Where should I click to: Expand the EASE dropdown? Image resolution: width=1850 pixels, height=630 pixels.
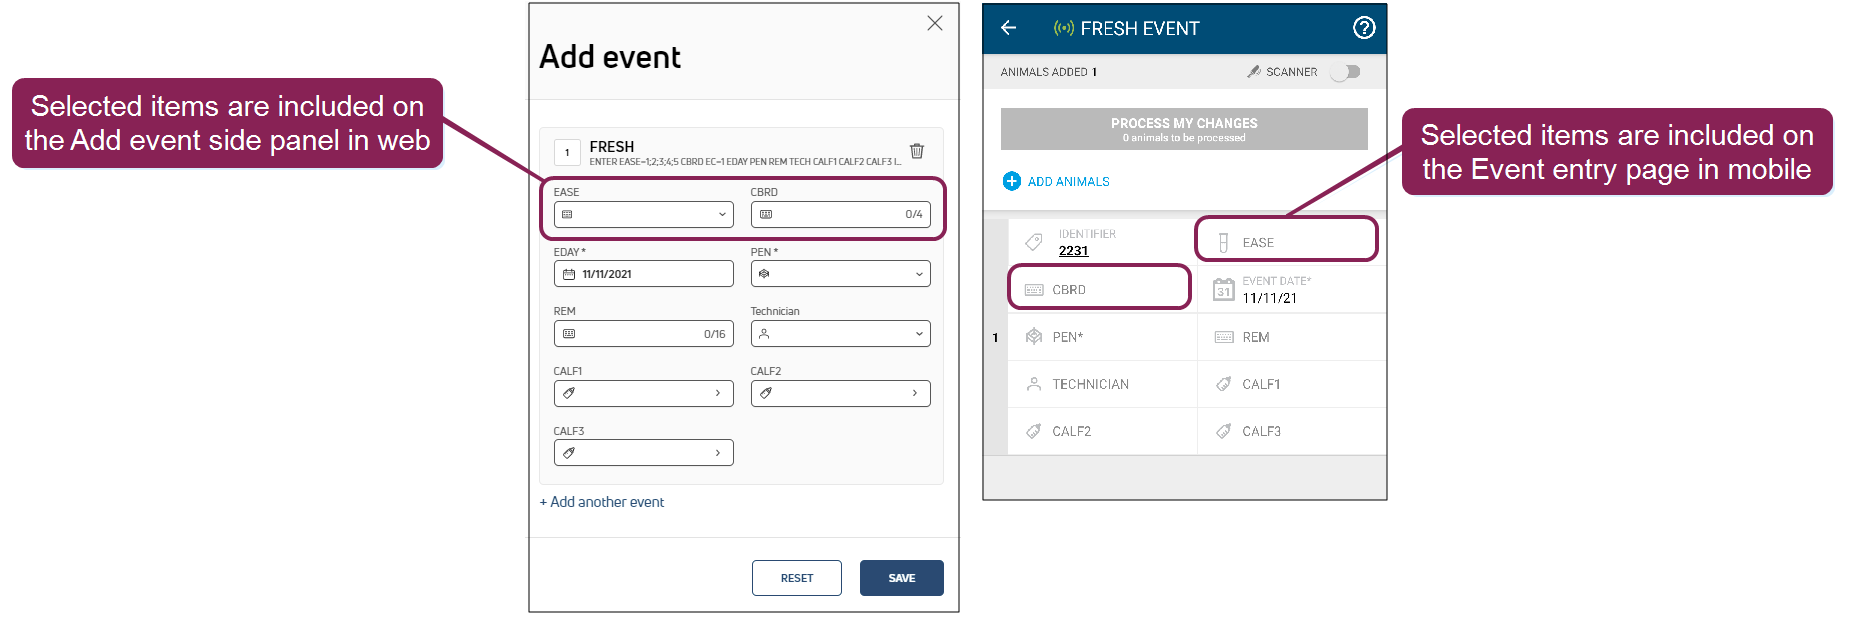pos(722,214)
